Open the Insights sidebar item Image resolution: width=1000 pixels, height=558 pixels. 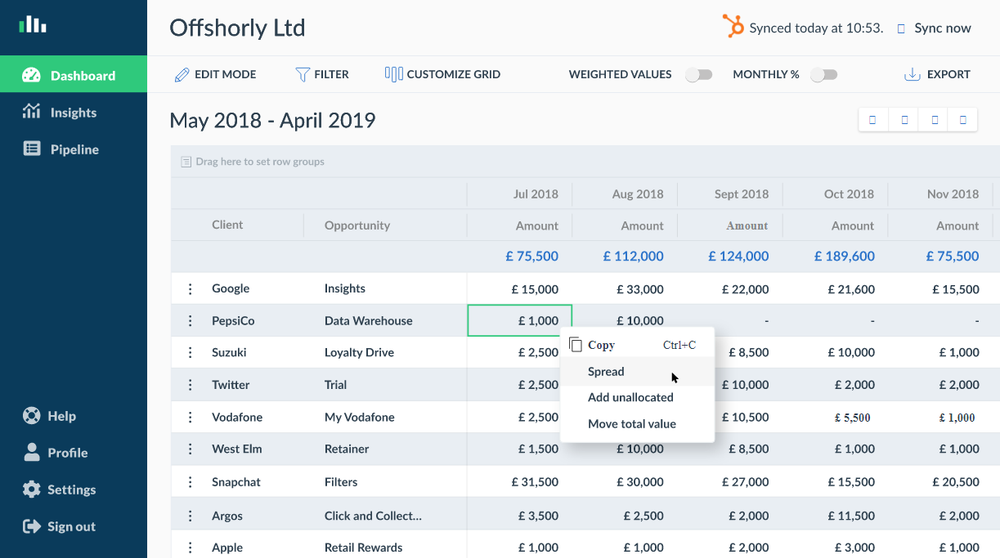73,112
